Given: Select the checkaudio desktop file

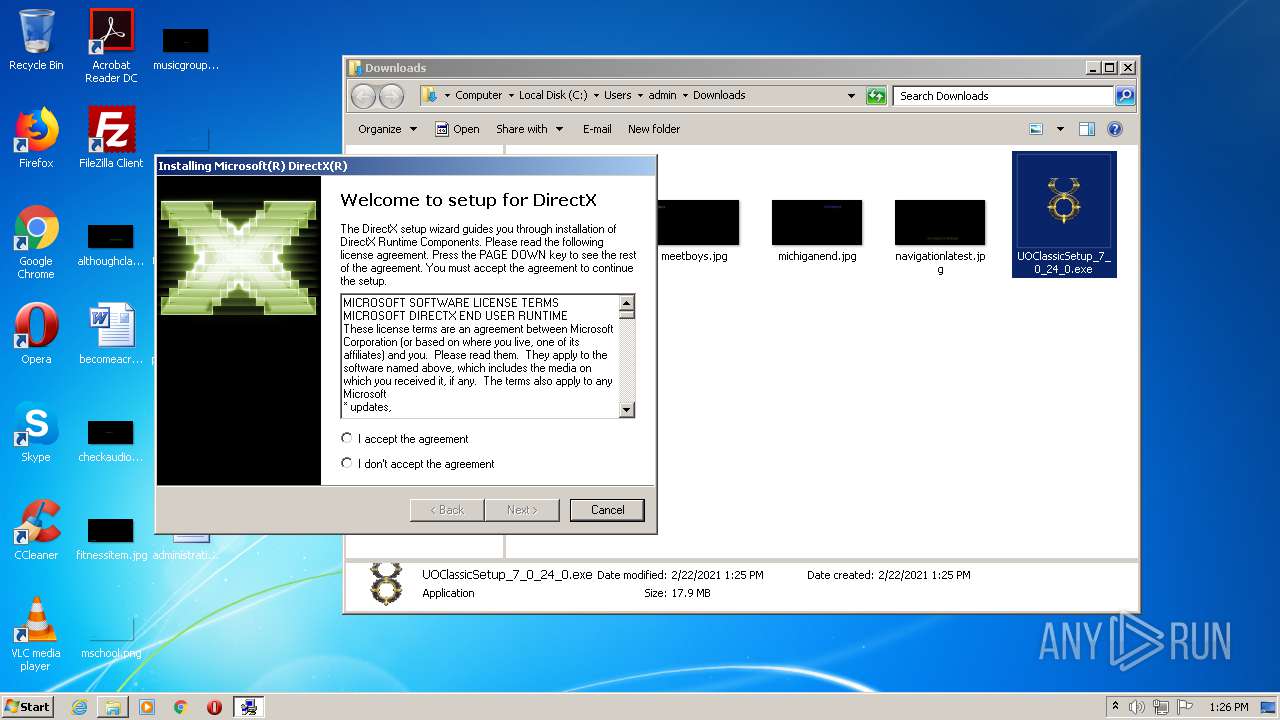Looking at the screenshot, I should (111, 441).
